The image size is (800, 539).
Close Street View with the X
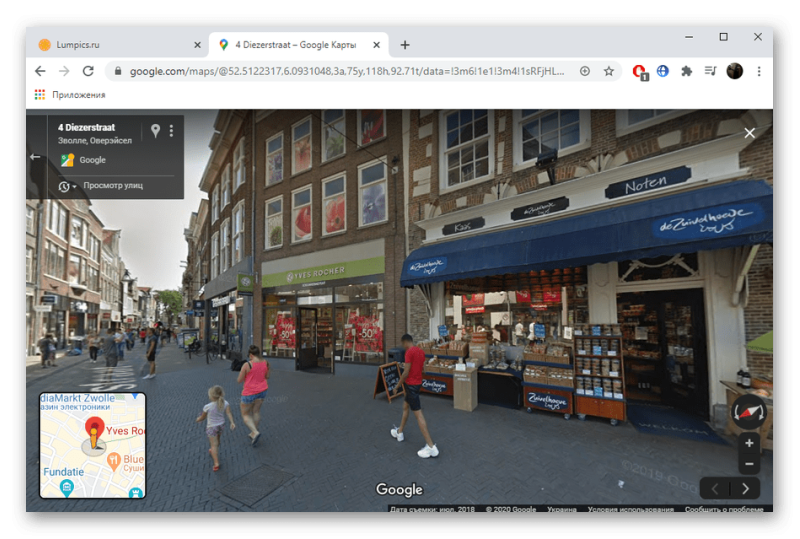(749, 133)
